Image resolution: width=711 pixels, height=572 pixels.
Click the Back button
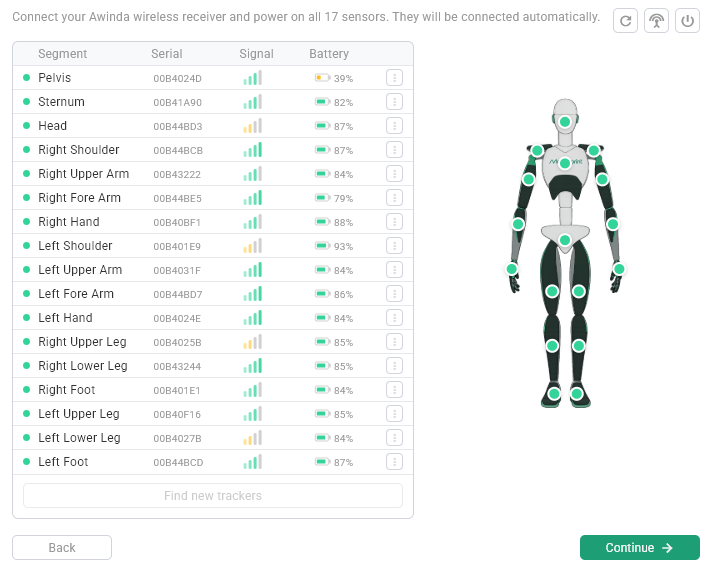62,548
